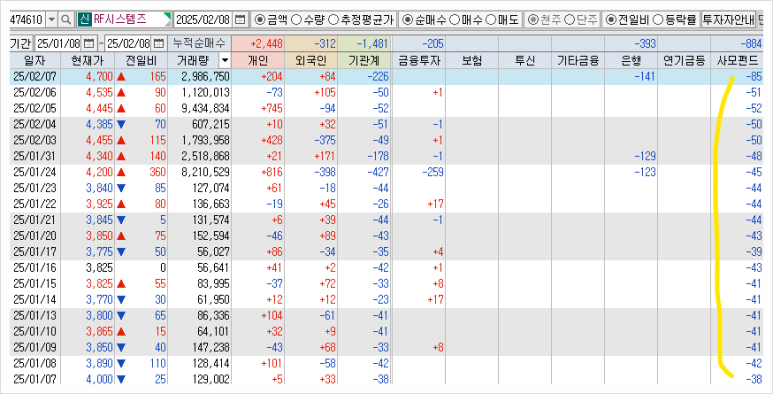Click the 보험 column header
Image resolution: width=773 pixels, height=394 pixels.
[x=472, y=61]
